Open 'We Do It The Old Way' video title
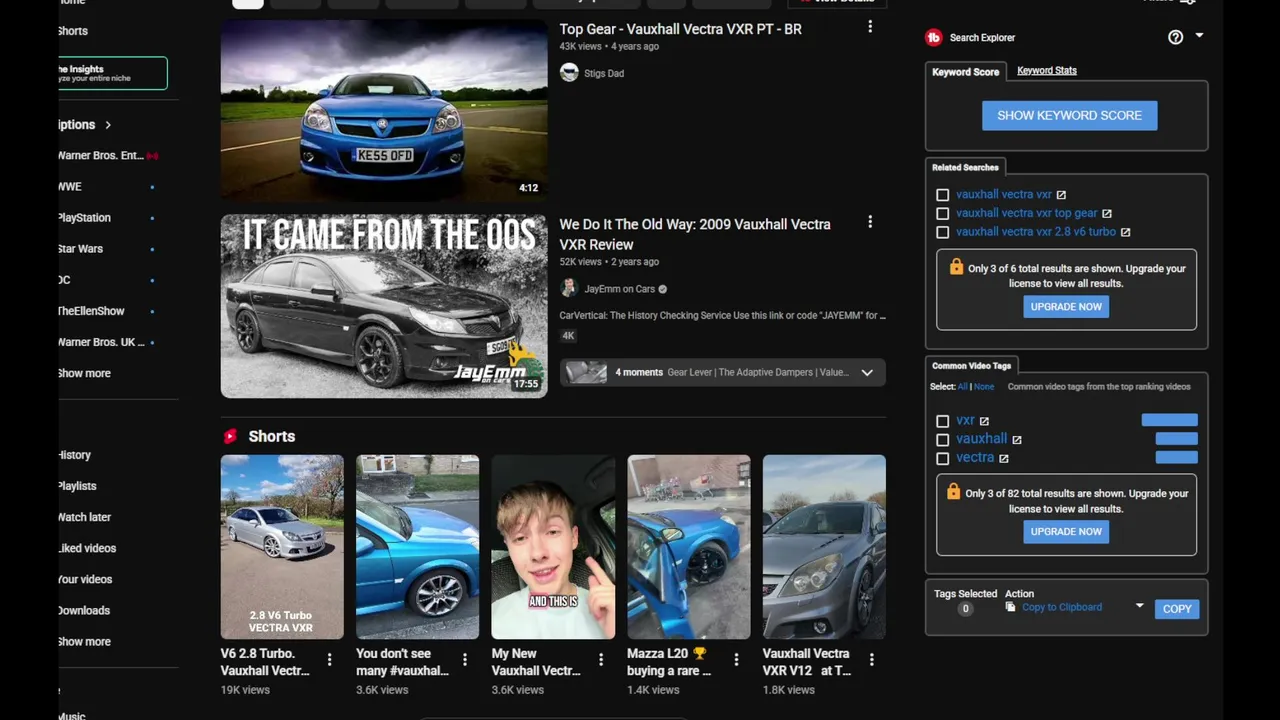The image size is (1280, 720). coord(695,234)
